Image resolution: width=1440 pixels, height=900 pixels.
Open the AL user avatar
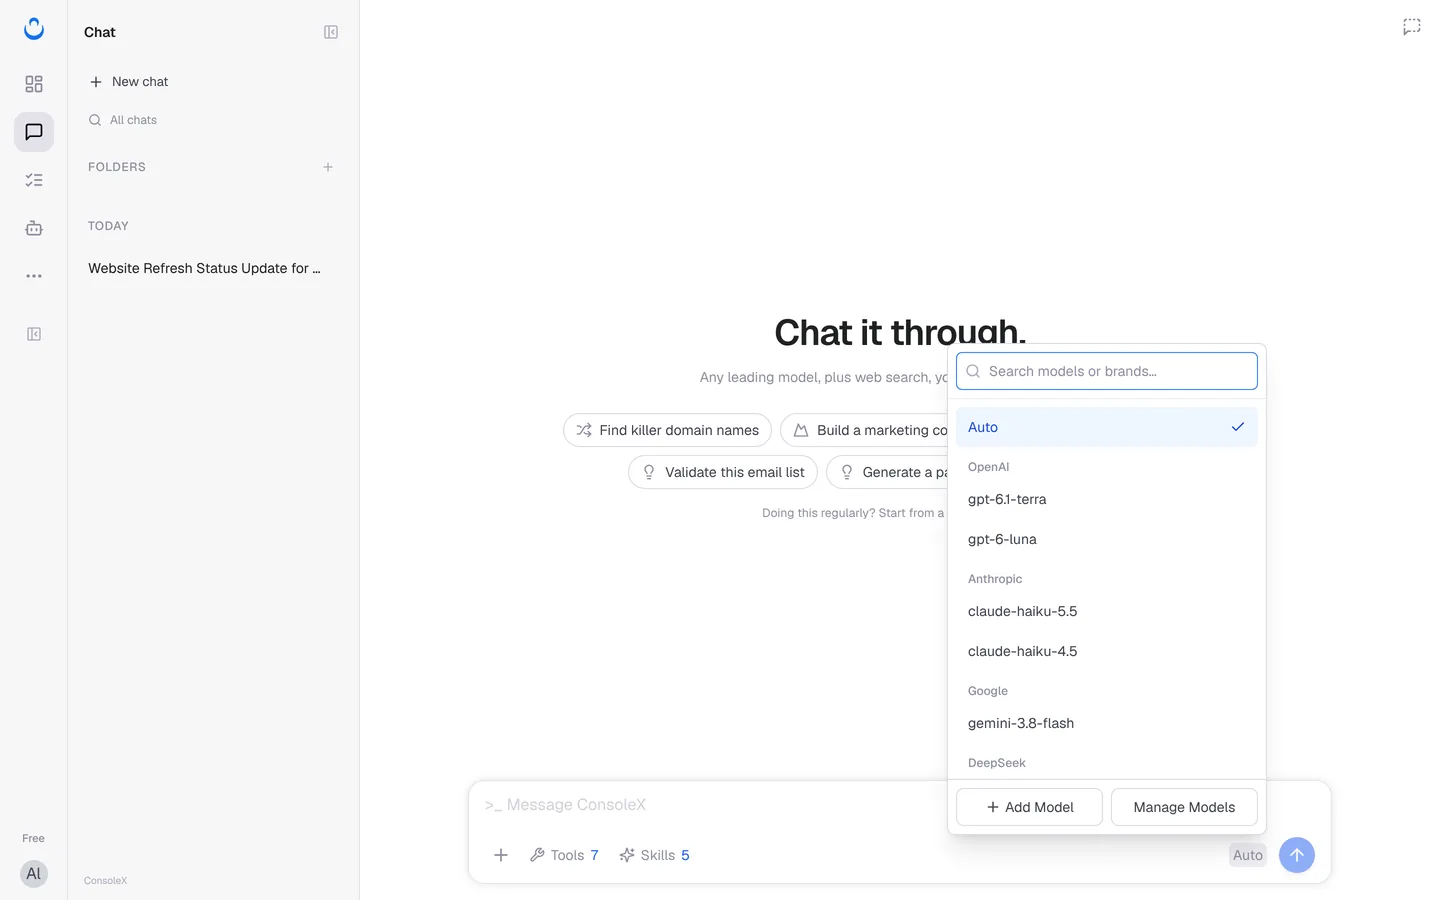[x=34, y=874]
